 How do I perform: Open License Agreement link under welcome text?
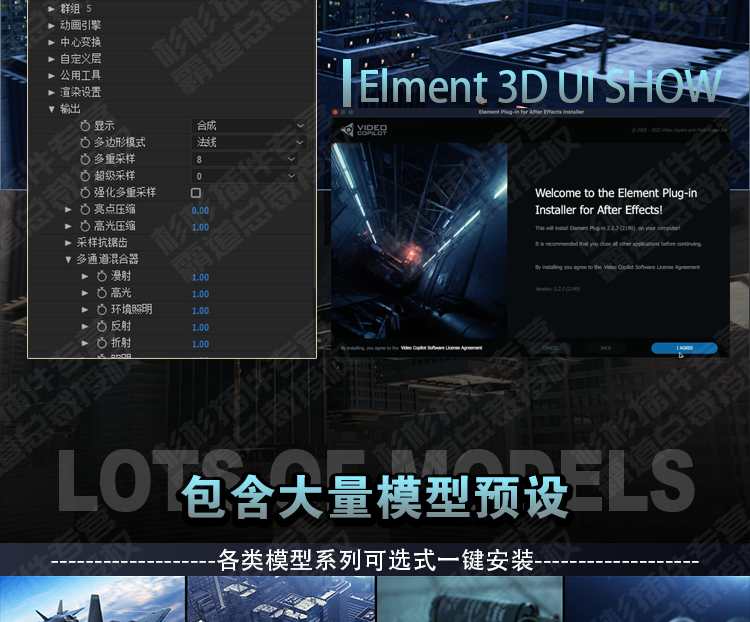[x=651, y=267]
